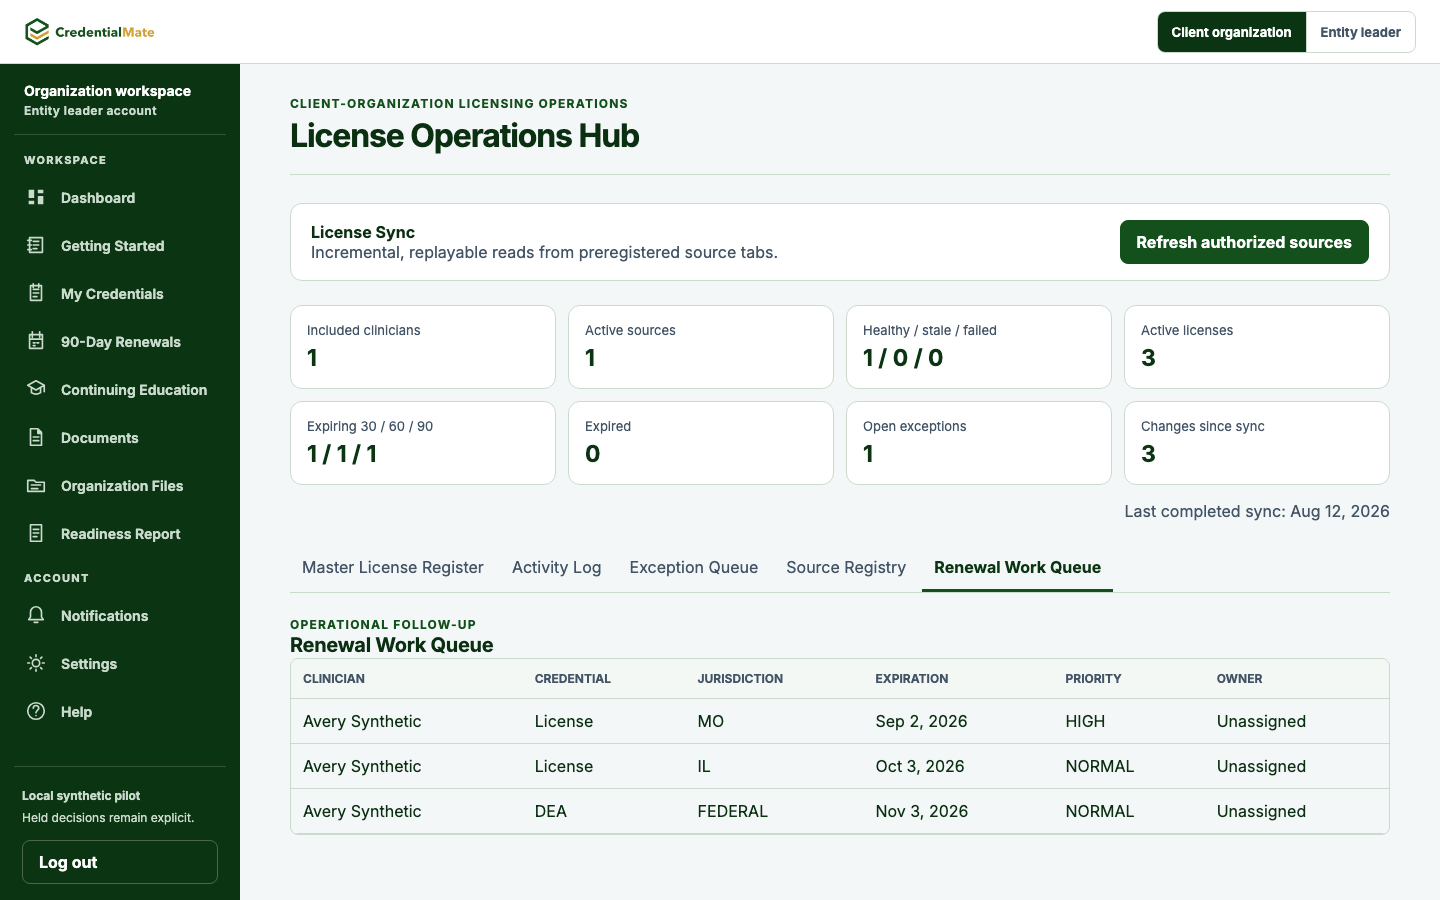
Task: Click the Readiness Report page icon
Action: pos(36,533)
